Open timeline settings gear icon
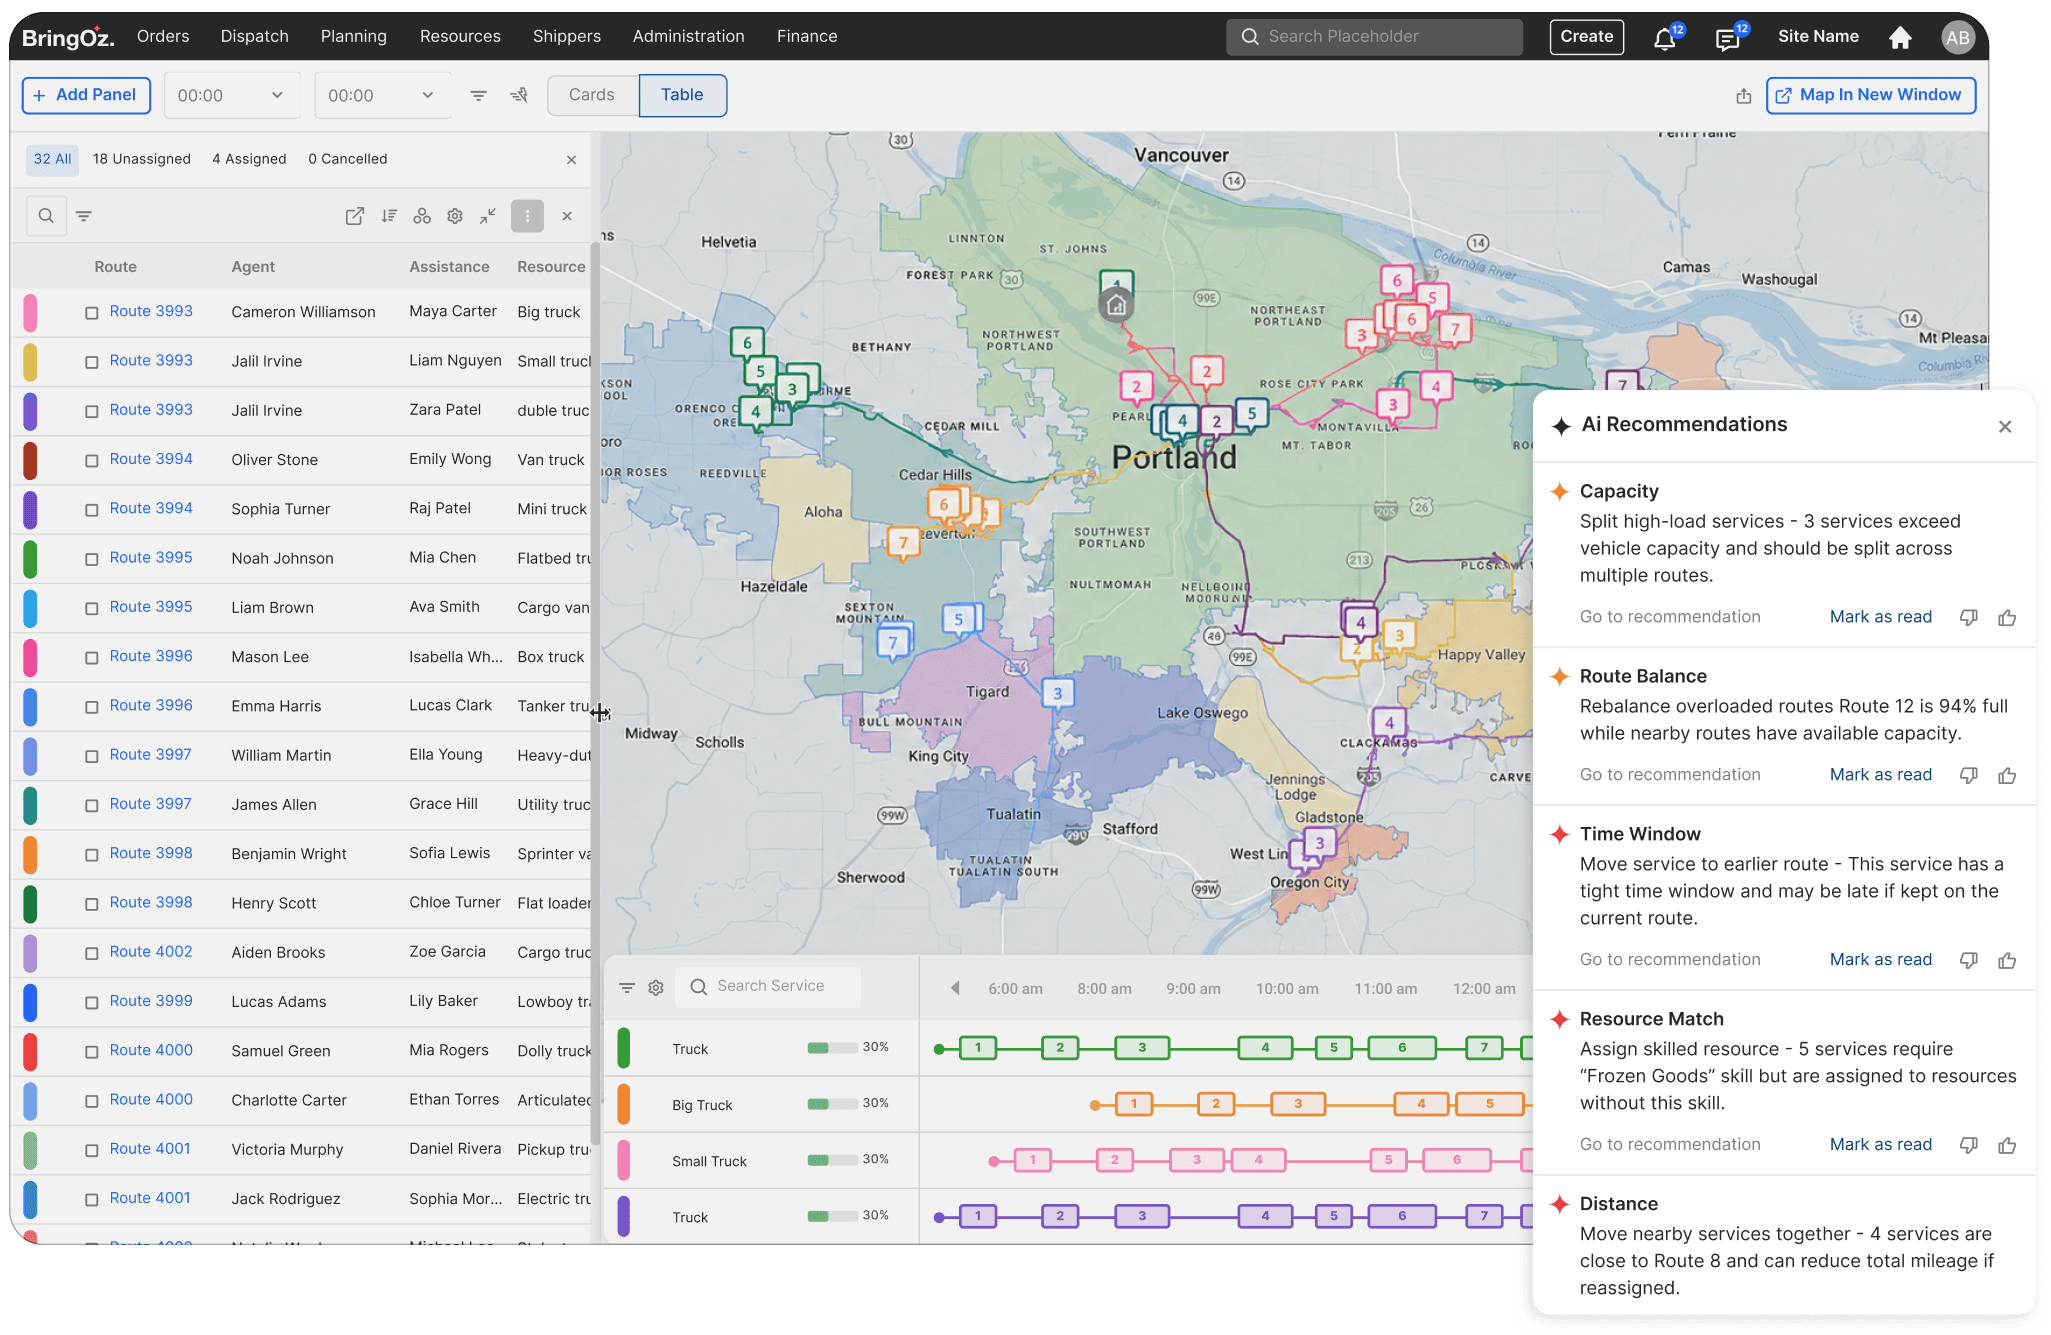The height and width of the screenshot is (1335, 2051). [x=656, y=988]
